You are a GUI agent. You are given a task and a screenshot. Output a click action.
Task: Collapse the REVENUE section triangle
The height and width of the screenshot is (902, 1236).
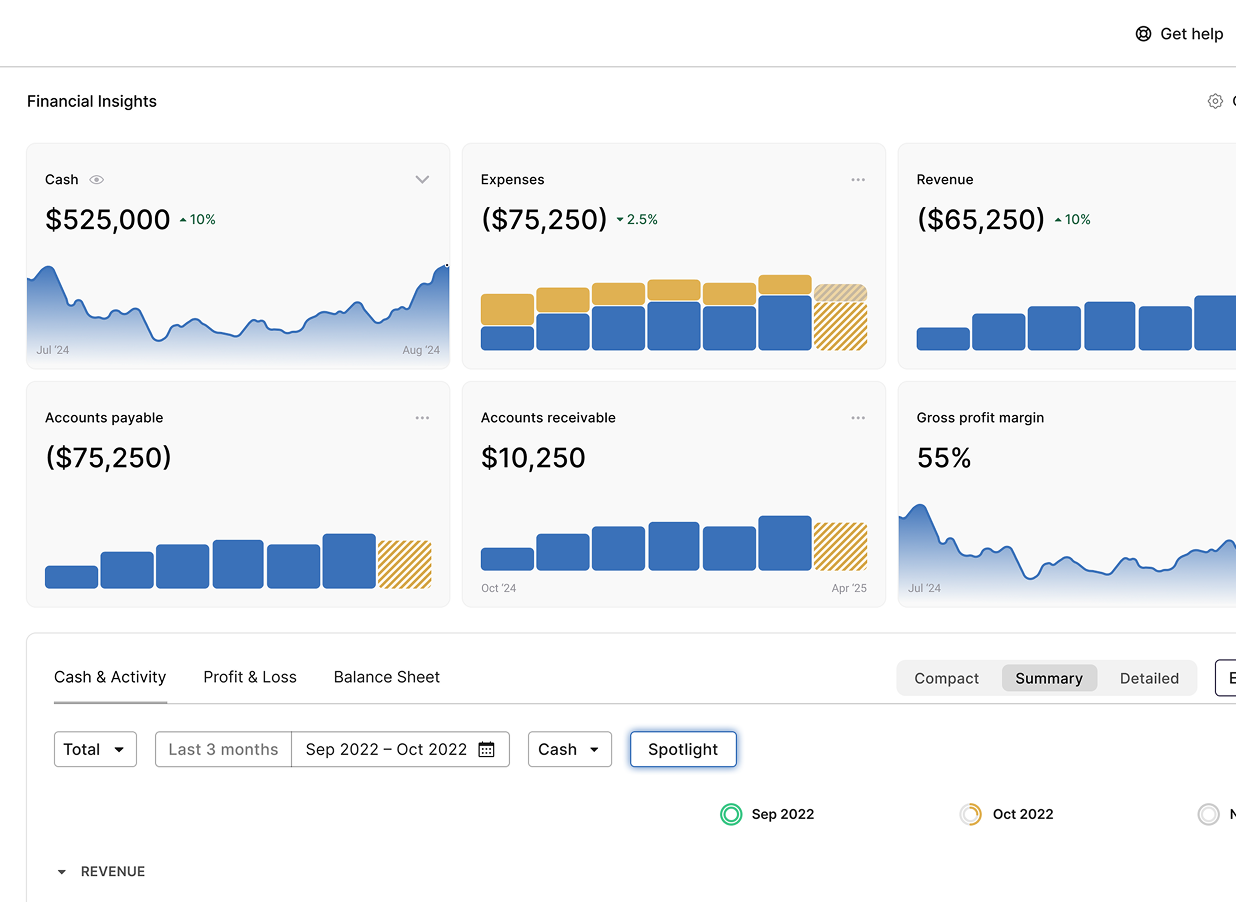click(62, 872)
